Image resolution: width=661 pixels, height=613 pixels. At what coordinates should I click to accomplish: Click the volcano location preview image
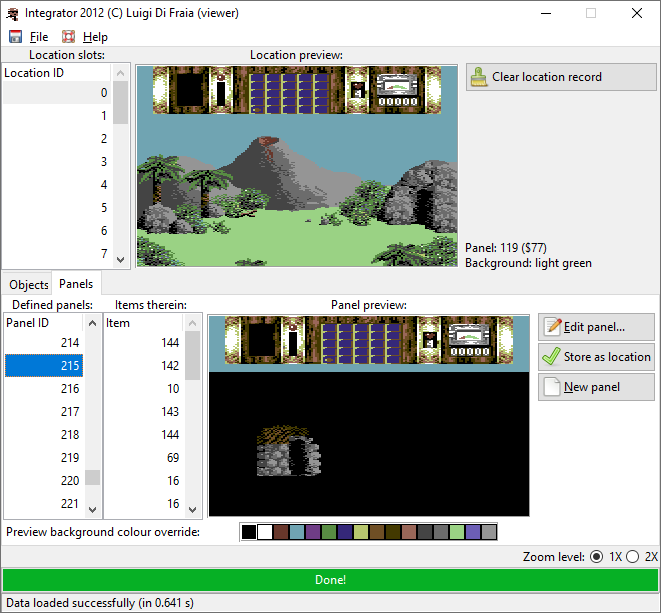297,166
